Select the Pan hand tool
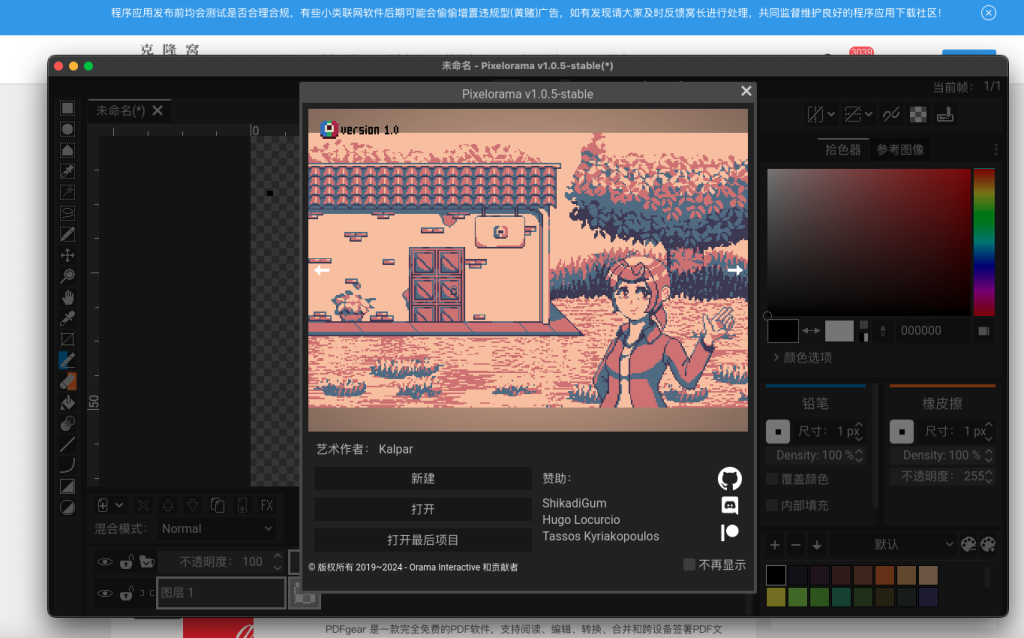Screen dimensions: 1024x638 [67, 297]
